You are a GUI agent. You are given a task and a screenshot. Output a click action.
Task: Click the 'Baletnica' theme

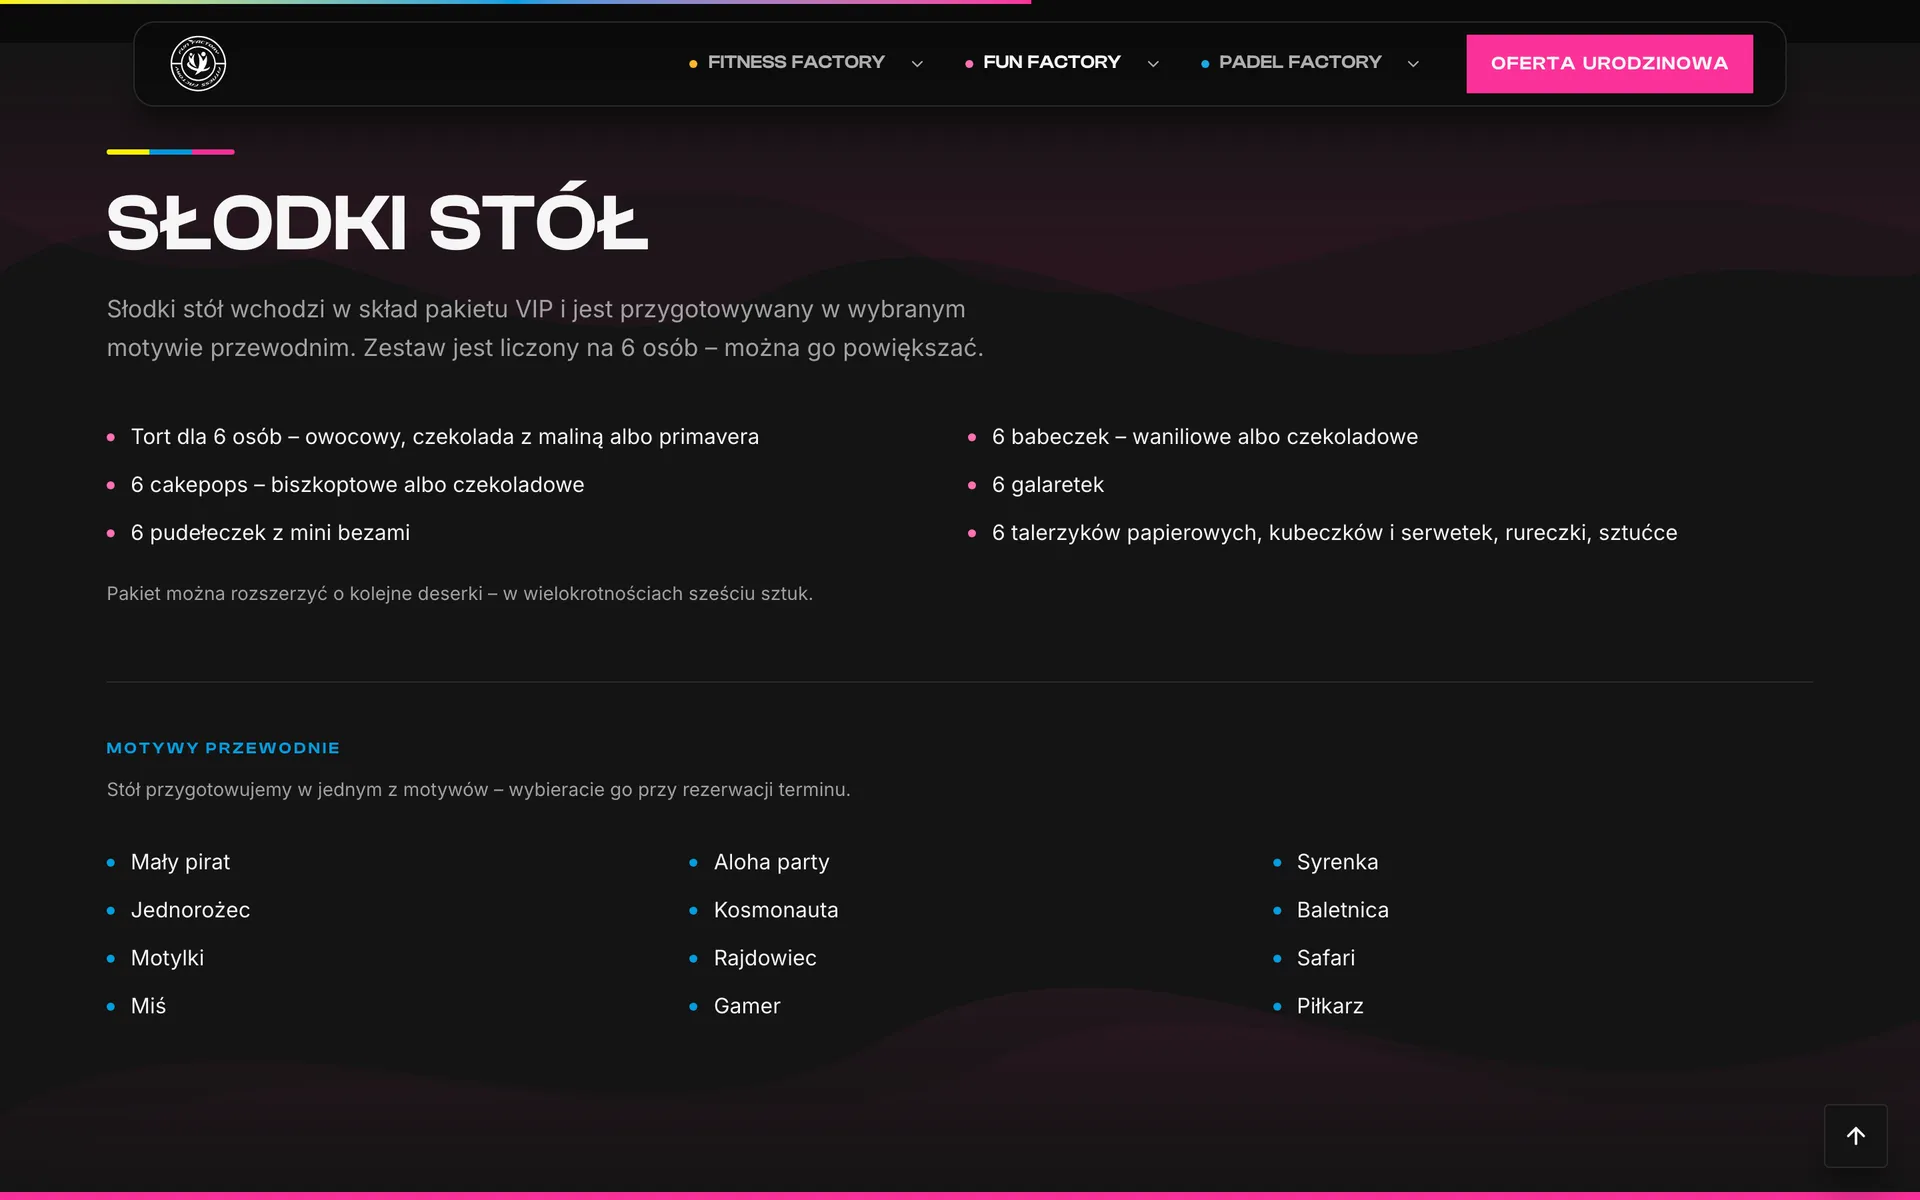(1342, 910)
